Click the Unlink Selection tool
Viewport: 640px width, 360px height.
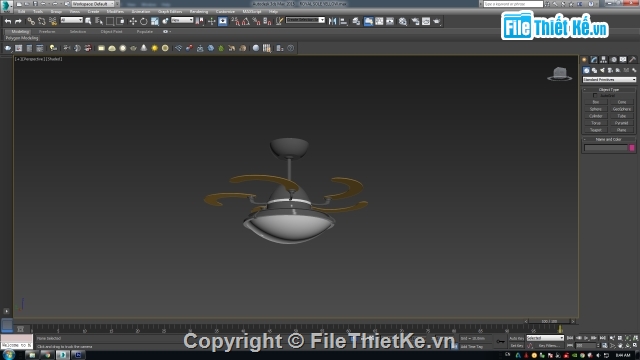pos(42,21)
